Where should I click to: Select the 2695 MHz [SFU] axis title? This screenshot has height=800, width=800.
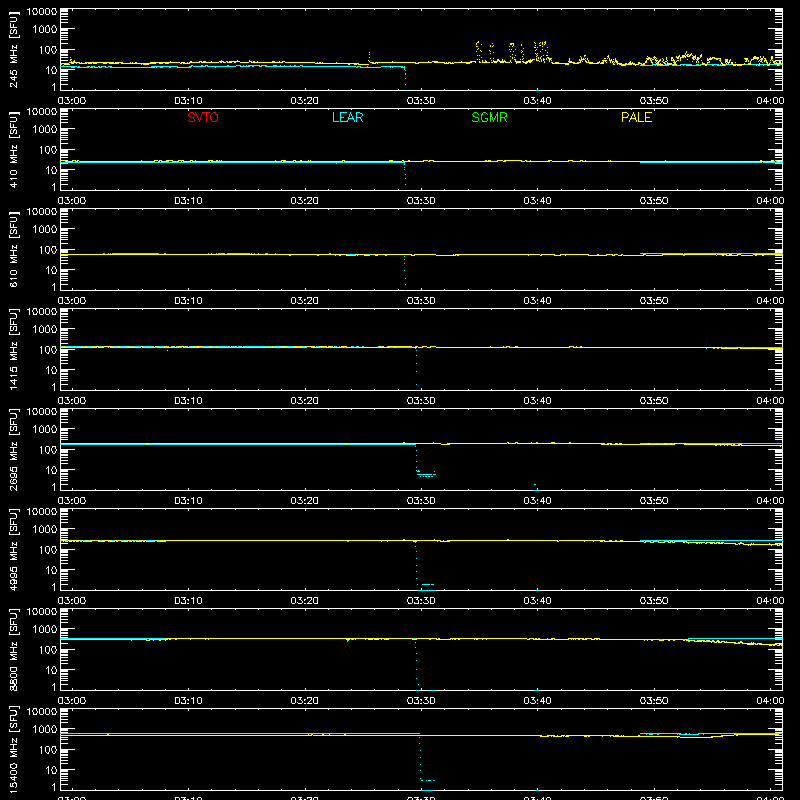(x=14, y=450)
